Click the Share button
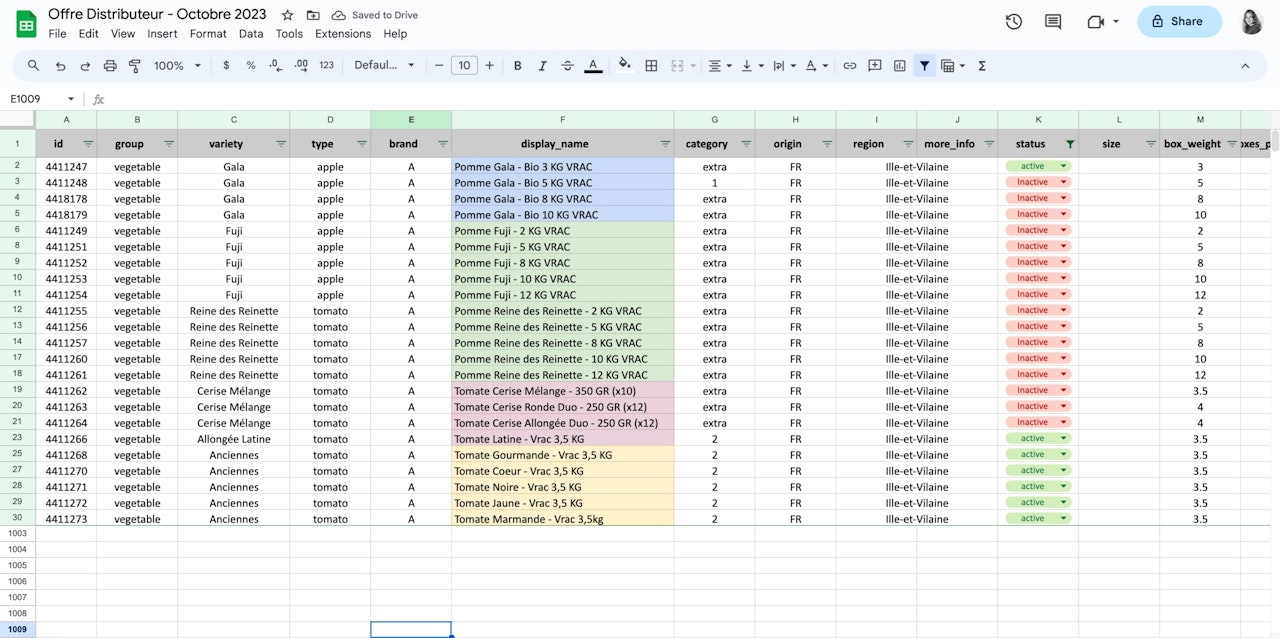The image size is (1280, 638). pyautogui.click(x=1178, y=21)
